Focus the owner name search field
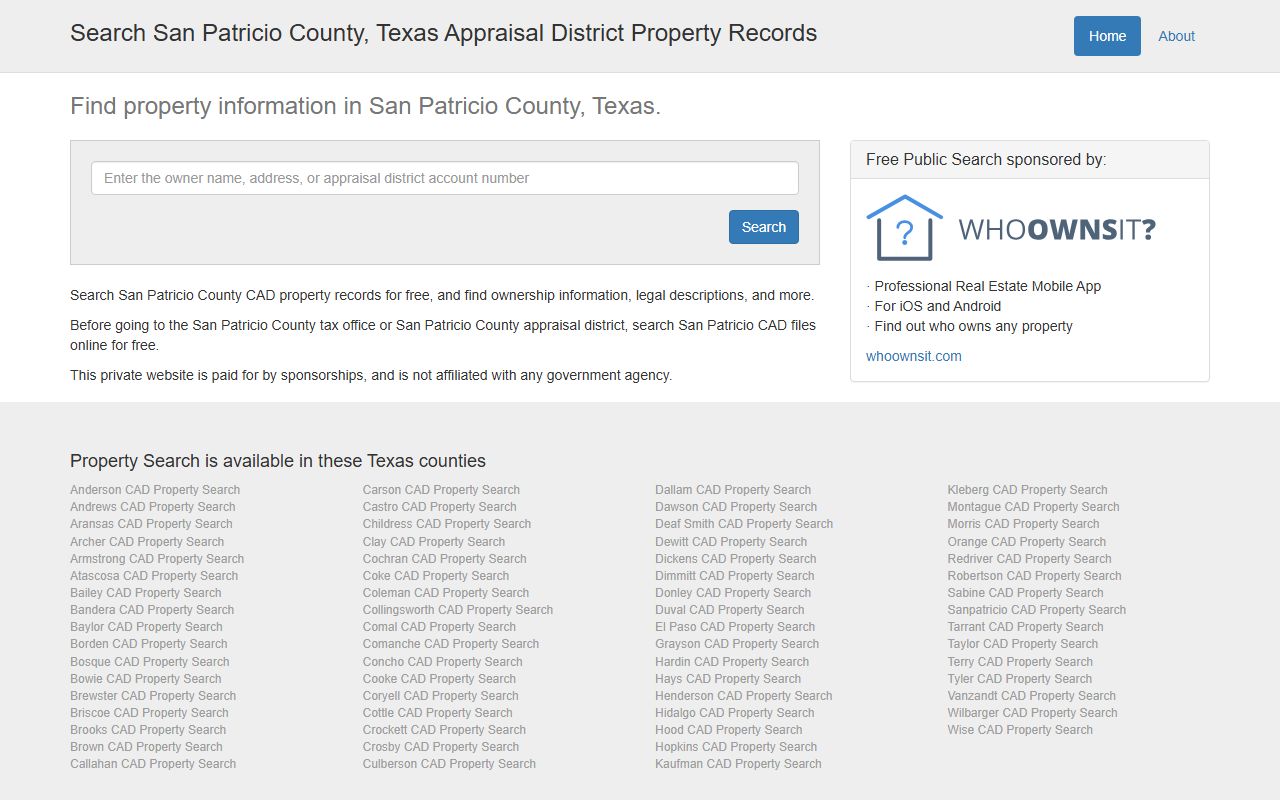 coord(445,178)
